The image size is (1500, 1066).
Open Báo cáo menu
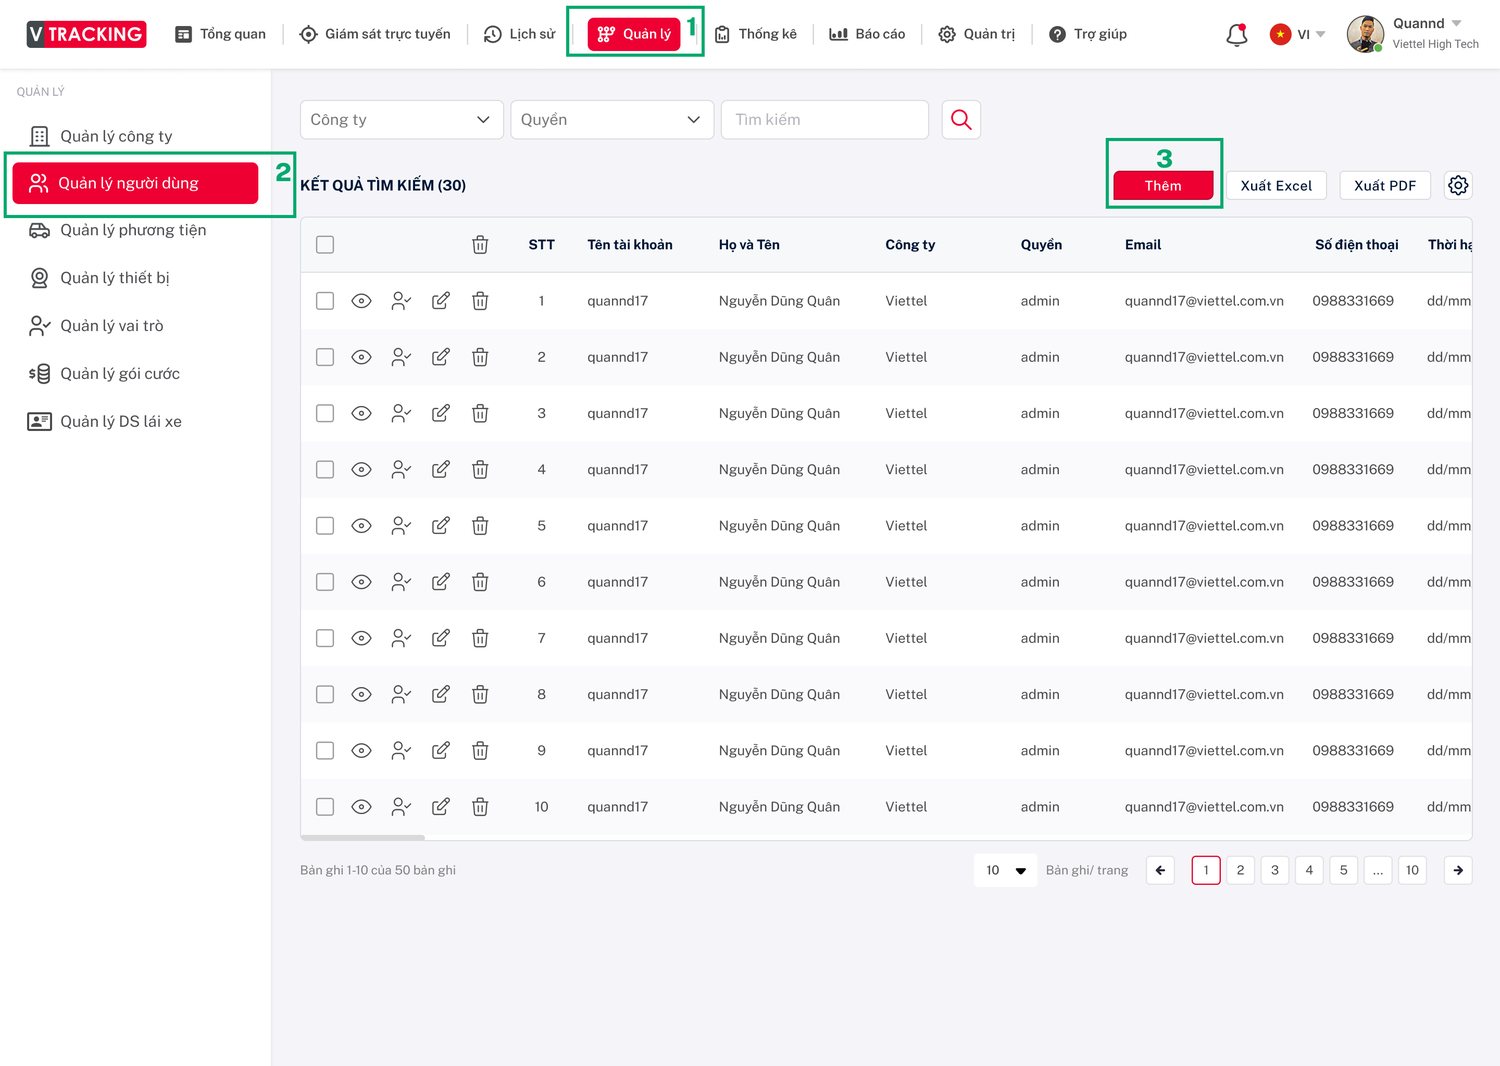pos(867,34)
